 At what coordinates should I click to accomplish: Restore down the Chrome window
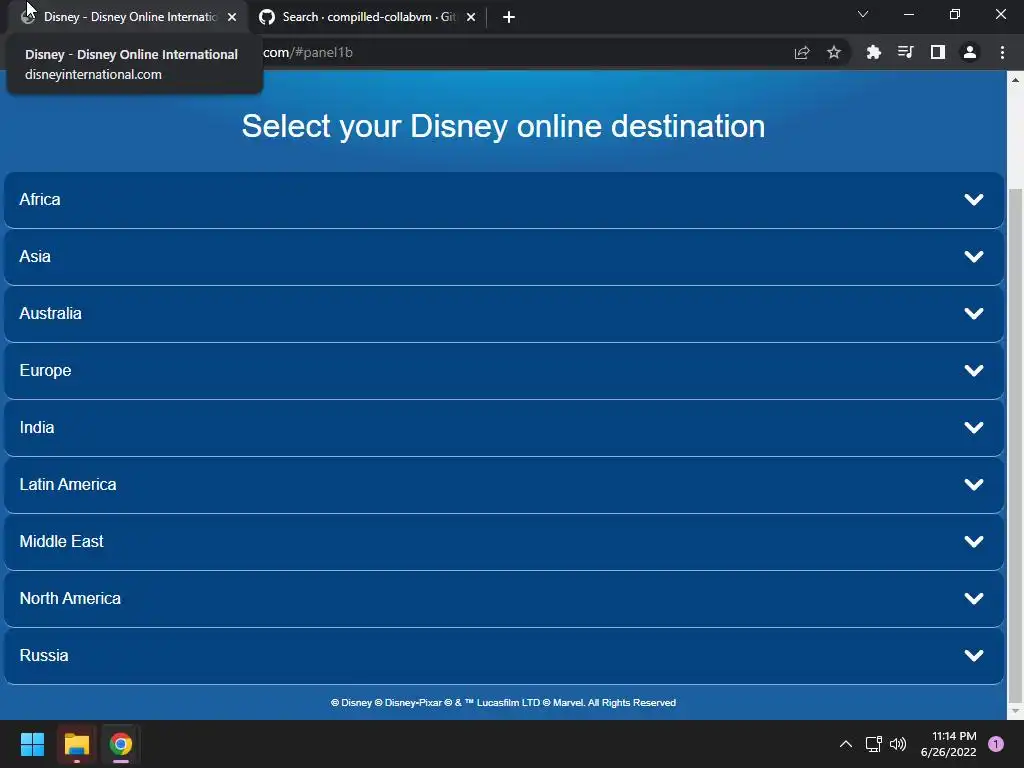click(x=955, y=14)
